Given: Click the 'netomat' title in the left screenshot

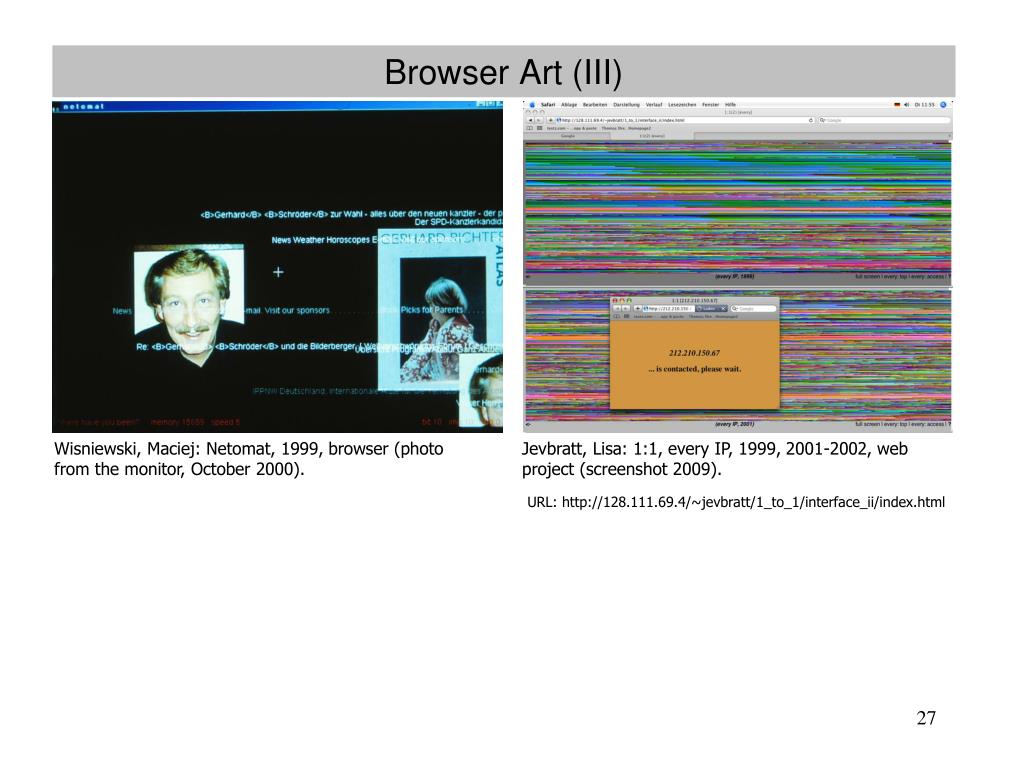Looking at the screenshot, I should [84, 106].
